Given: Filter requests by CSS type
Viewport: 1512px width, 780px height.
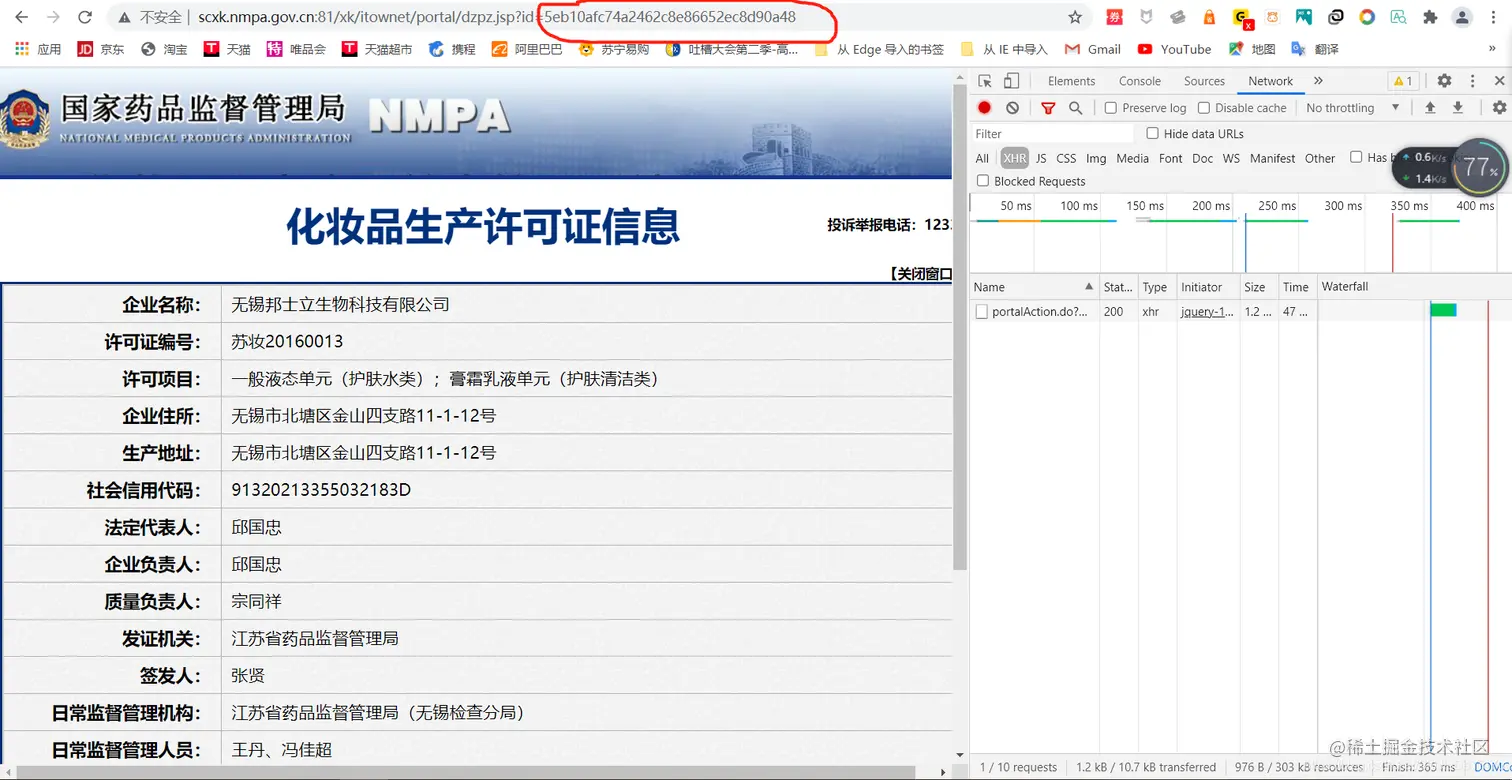Looking at the screenshot, I should pos(1067,158).
